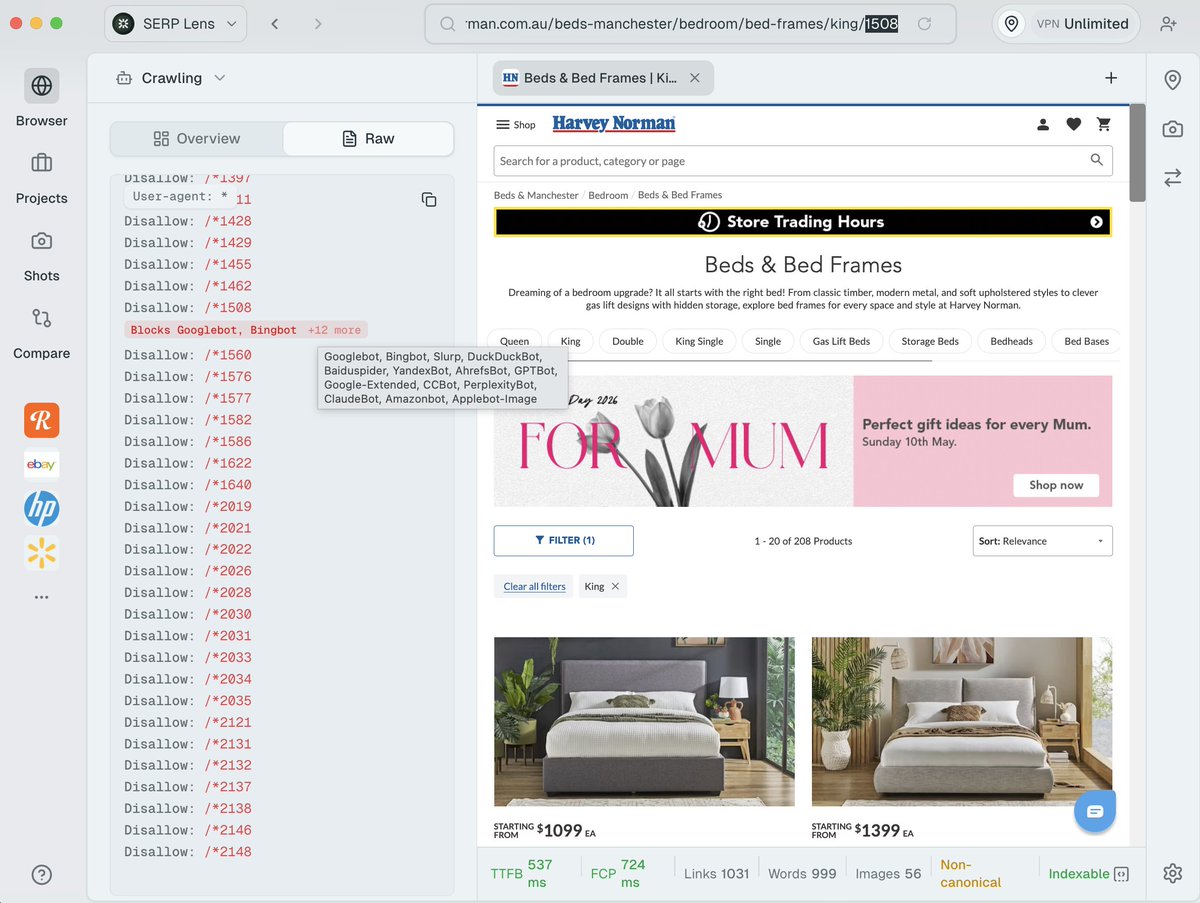This screenshot has height=903, width=1200.
Task: Select the Disallow: /*2019 line
Action: pos(188,507)
